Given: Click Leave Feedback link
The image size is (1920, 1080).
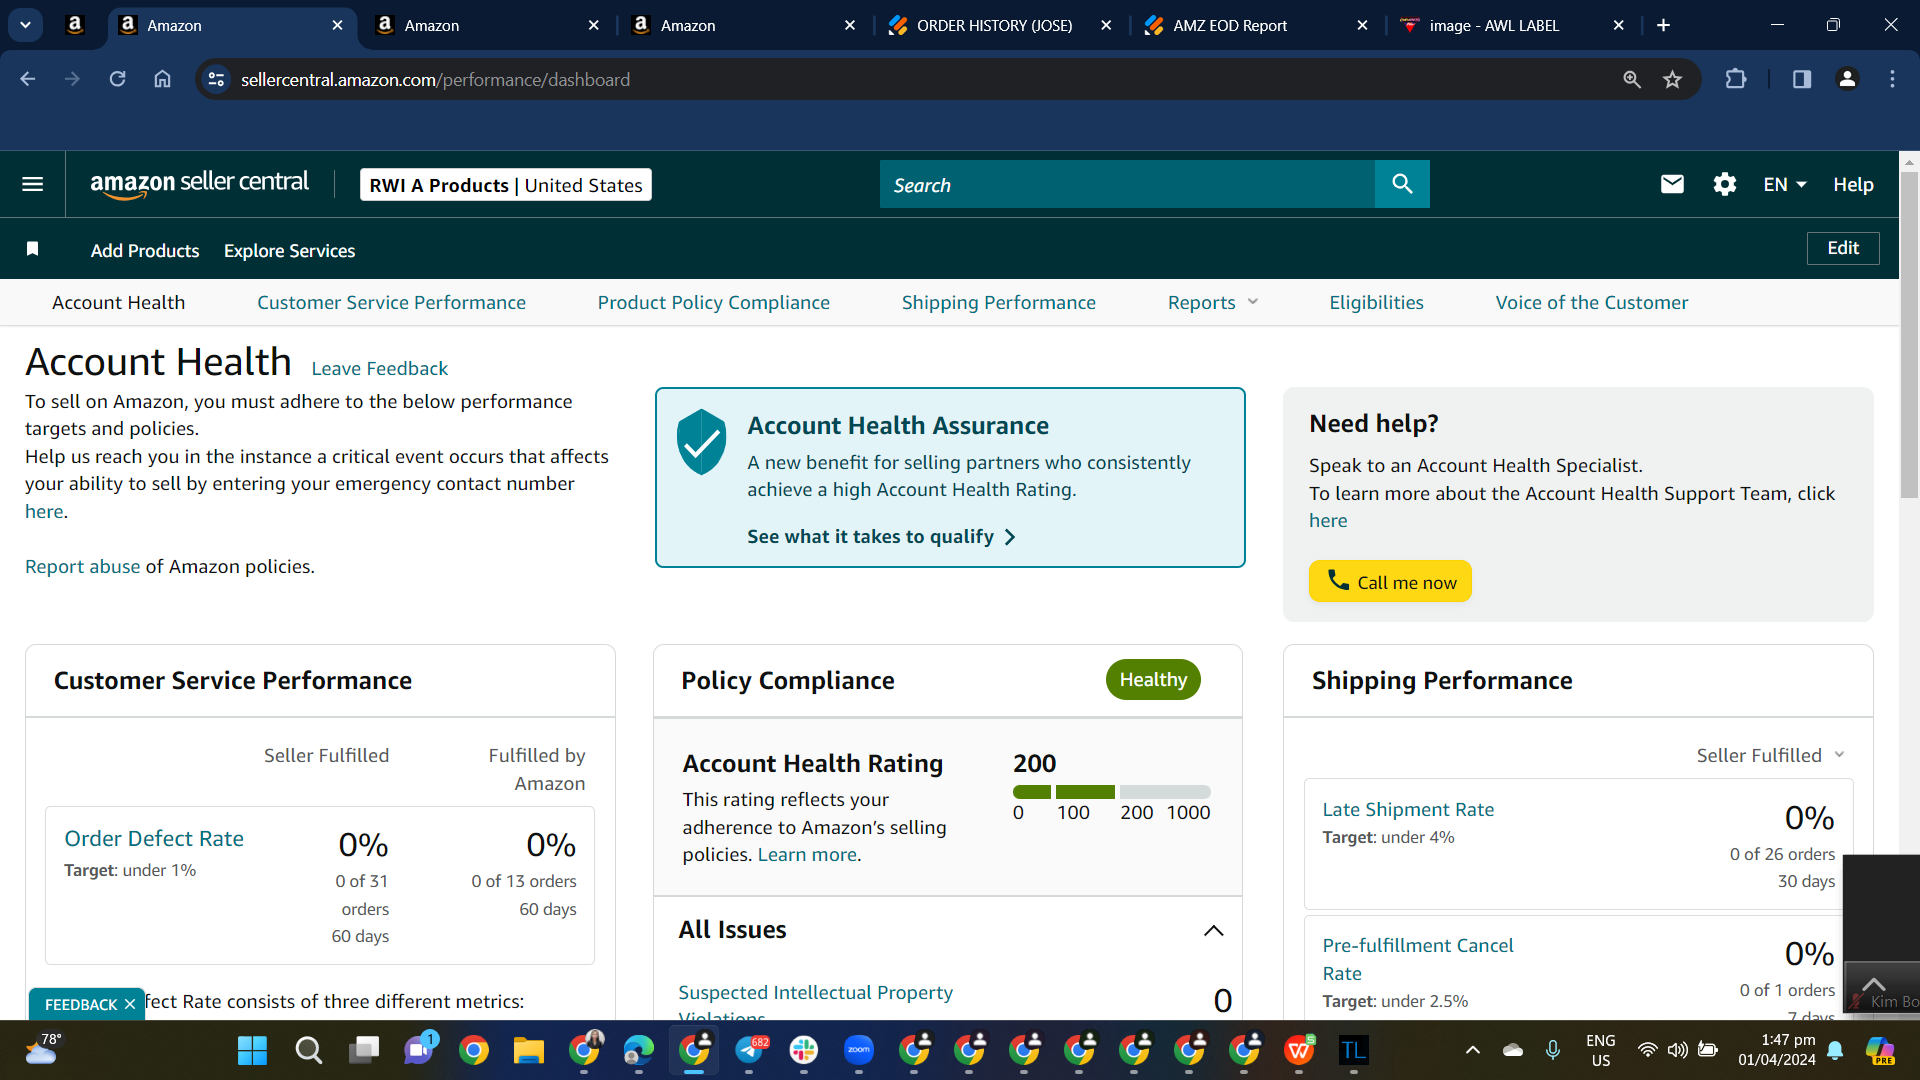Looking at the screenshot, I should (379, 368).
